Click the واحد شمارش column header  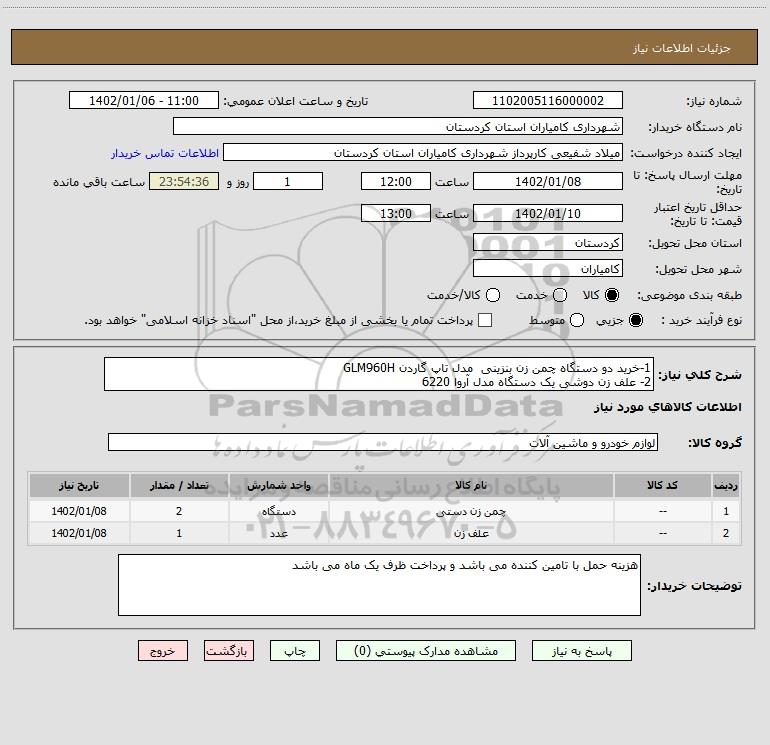click(278, 485)
